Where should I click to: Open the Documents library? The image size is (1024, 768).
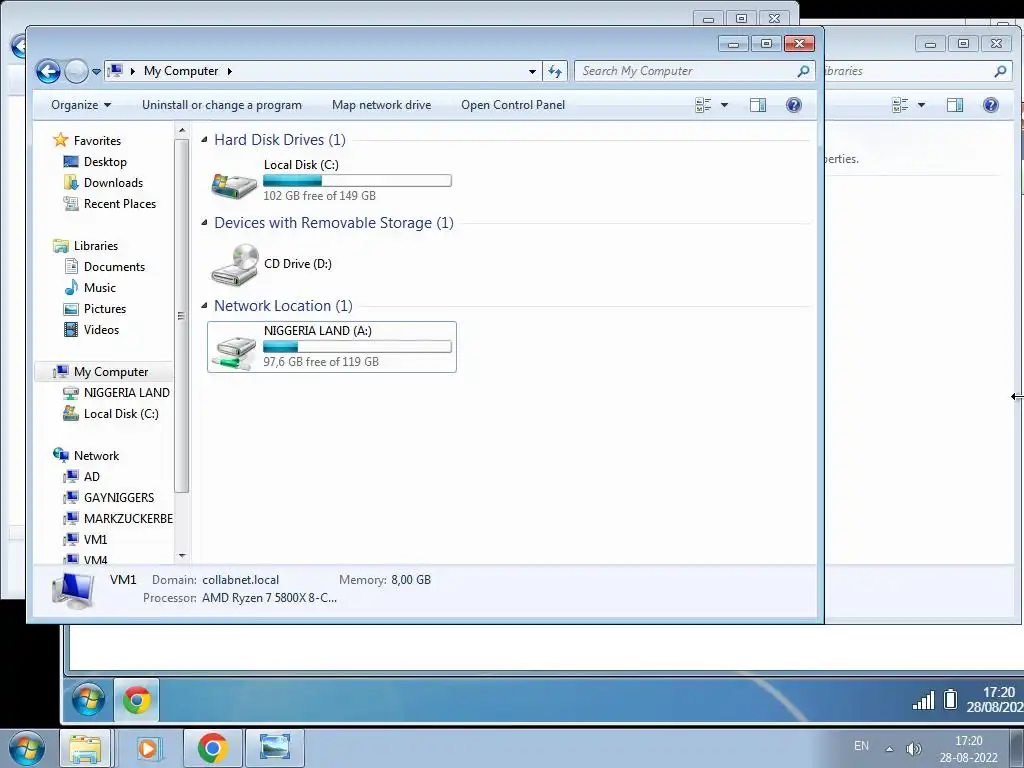(x=114, y=266)
